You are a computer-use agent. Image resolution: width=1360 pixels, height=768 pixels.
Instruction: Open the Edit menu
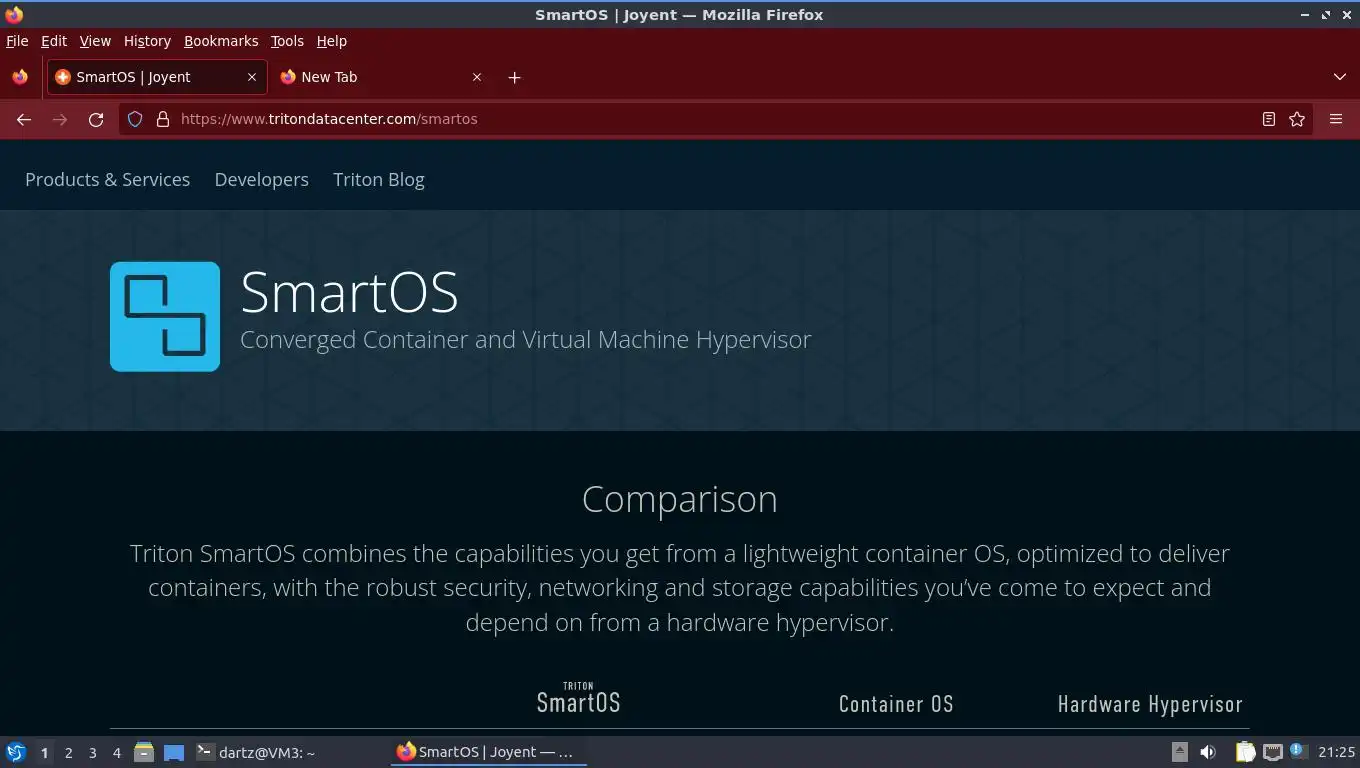point(54,41)
